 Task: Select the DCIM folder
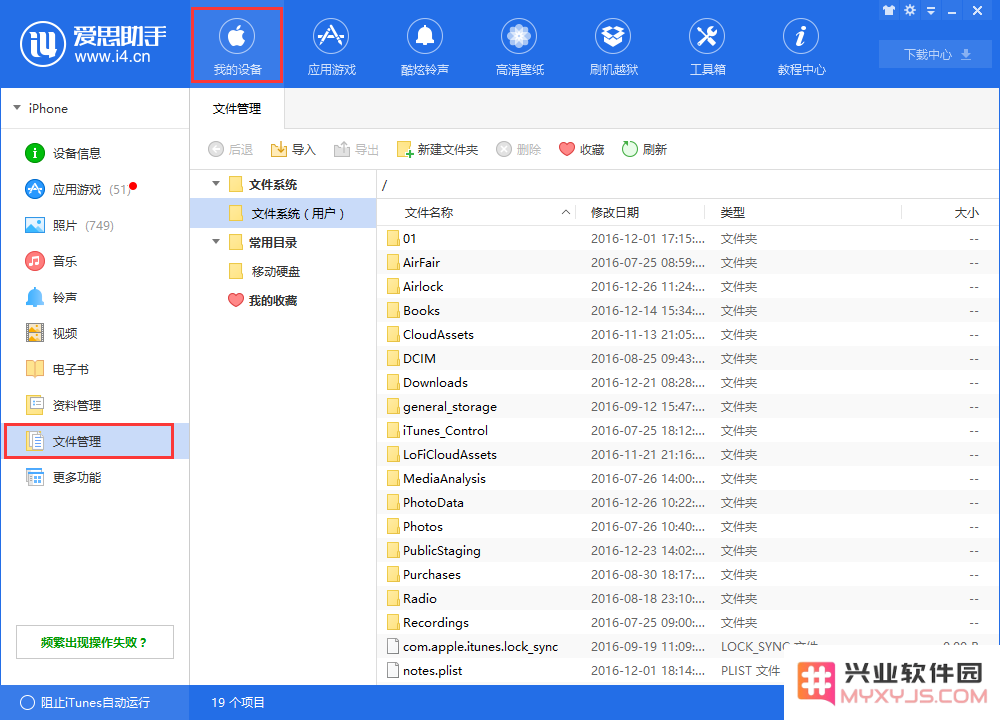tap(686, 358)
